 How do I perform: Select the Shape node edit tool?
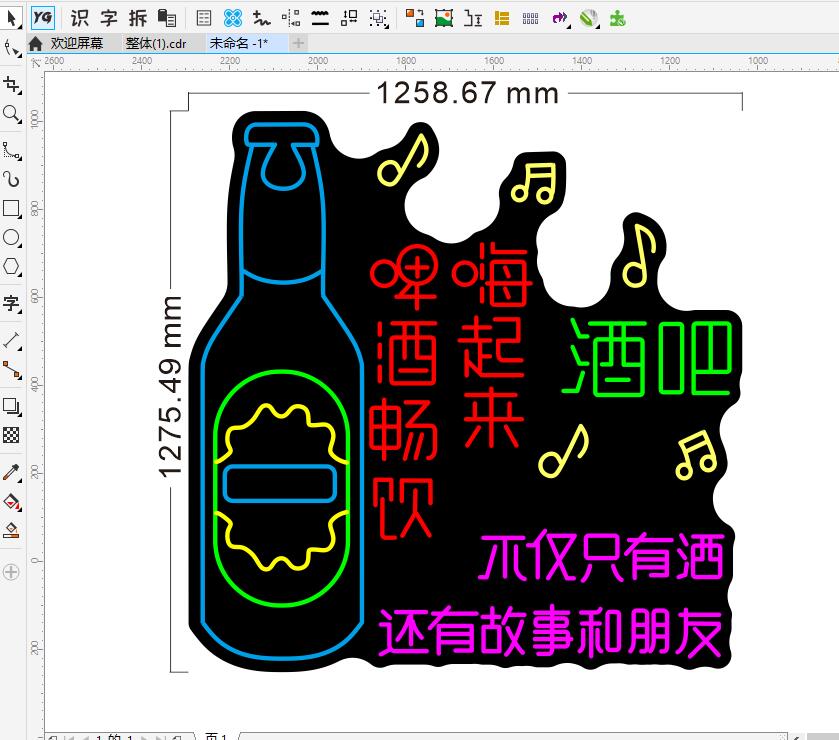coord(12,48)
